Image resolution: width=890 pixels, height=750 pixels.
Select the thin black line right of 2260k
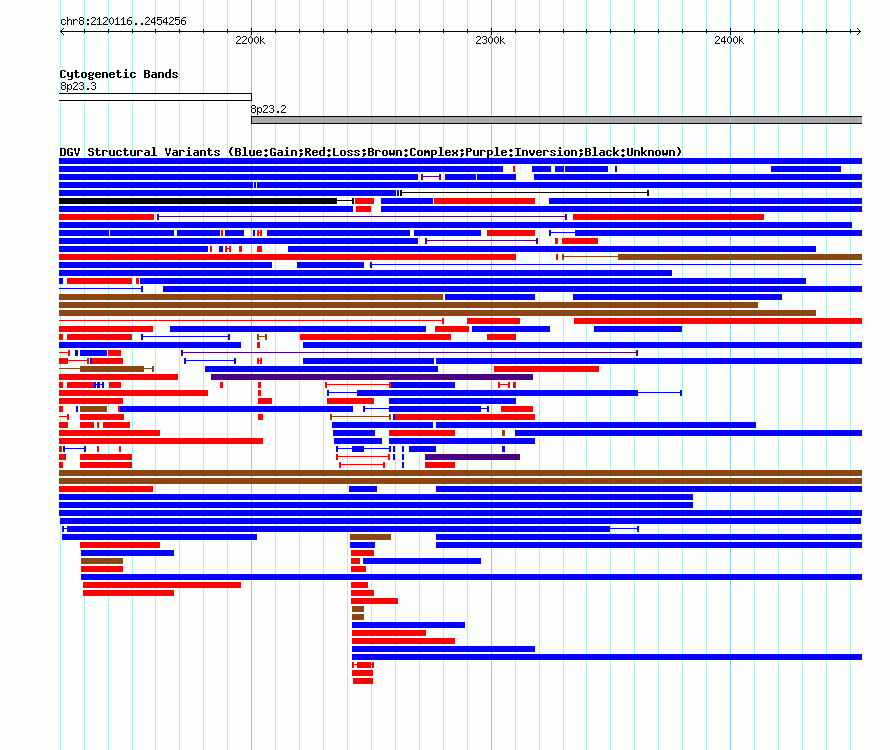click(524, 193)
